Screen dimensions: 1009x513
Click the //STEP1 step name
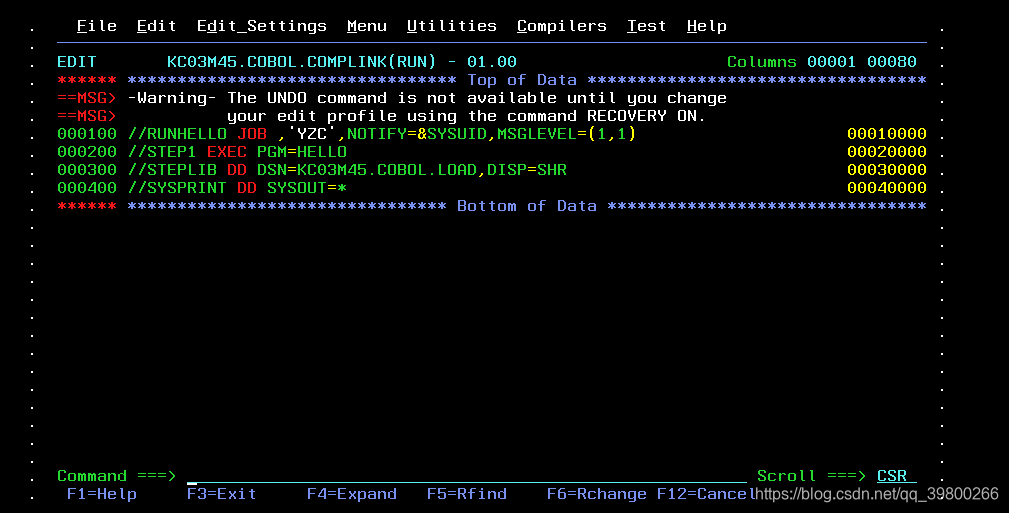162,152
